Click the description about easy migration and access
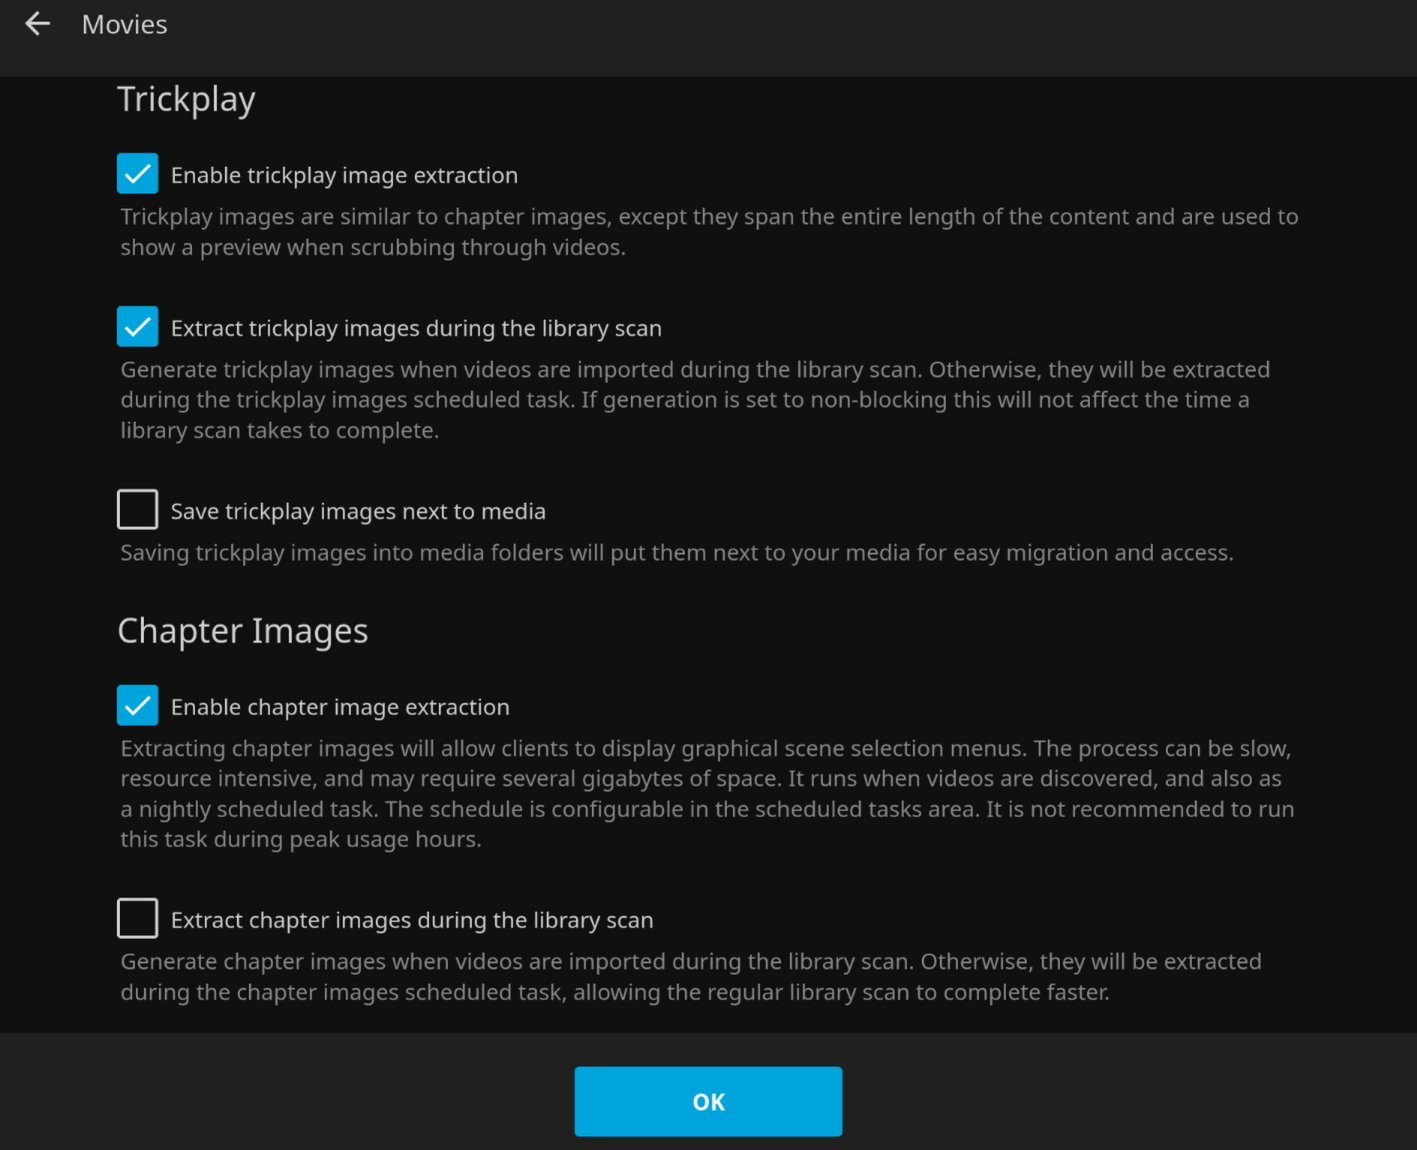The width and height of the screenshot is (1417, 1150). click(676, 553)
